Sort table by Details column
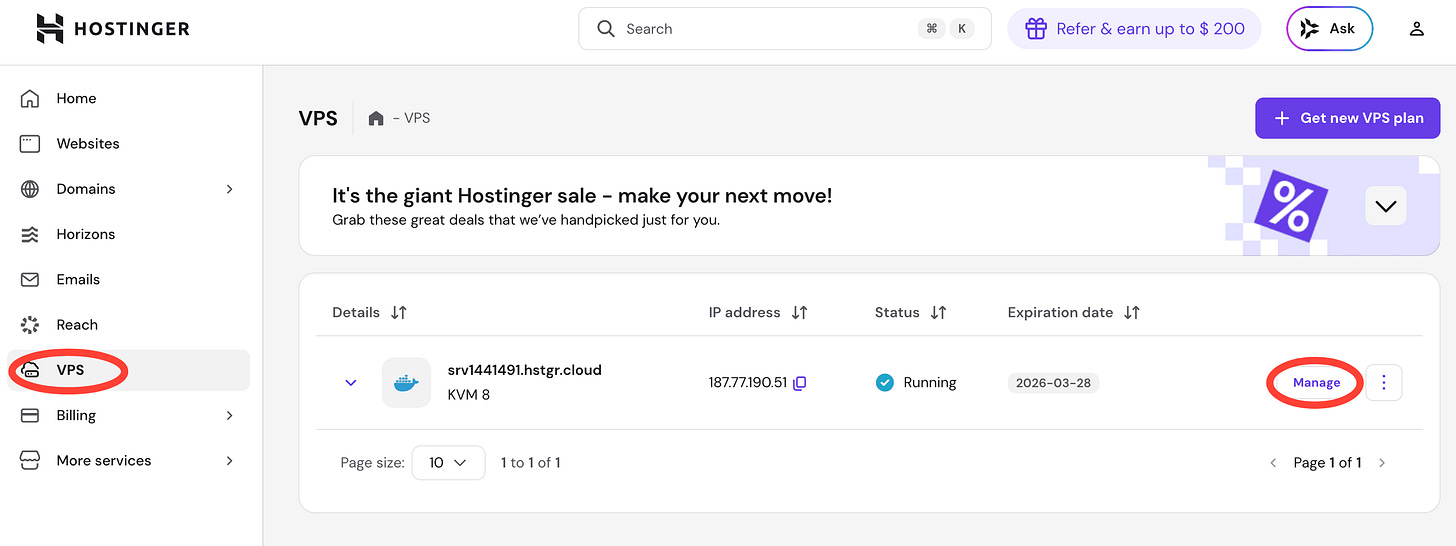Screen dimensions: 1456x546 coord(399,312)
